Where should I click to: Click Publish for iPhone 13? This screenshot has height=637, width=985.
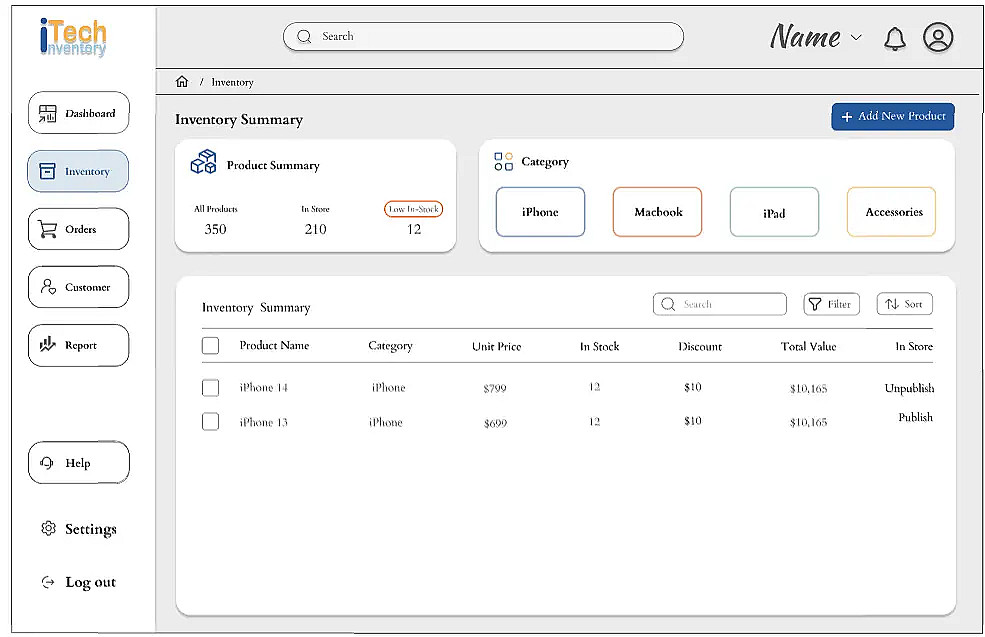click(915, 417)
